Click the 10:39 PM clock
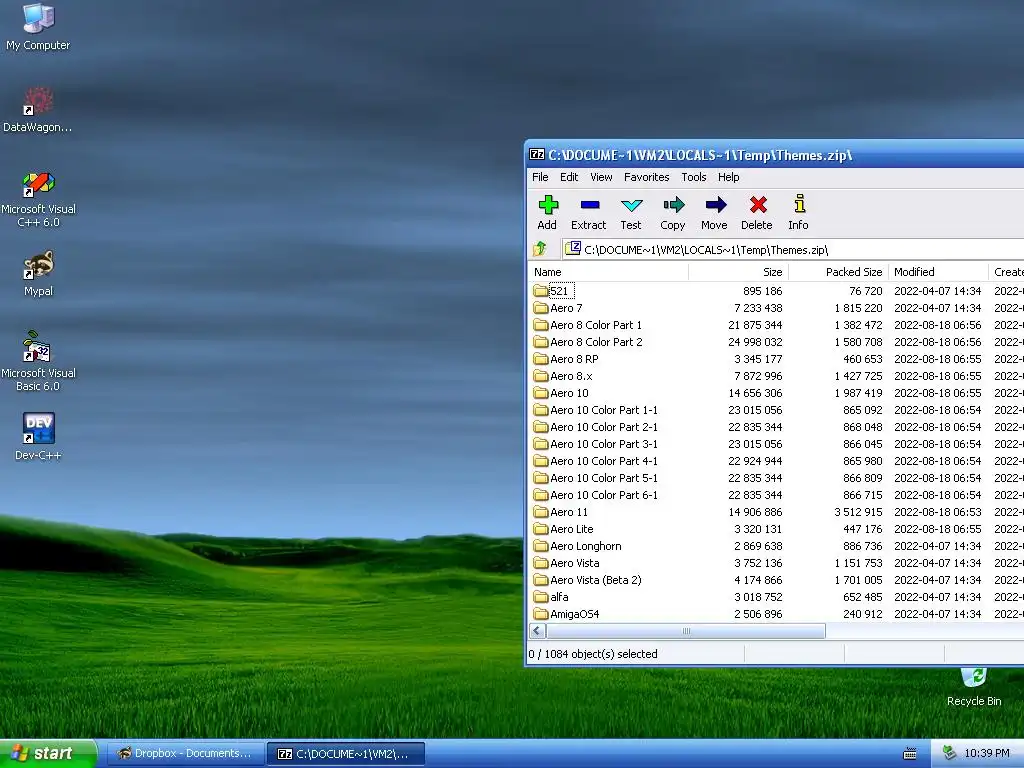Image resolution: width=1024 pixels, height=768 pixels. point(987,753)
